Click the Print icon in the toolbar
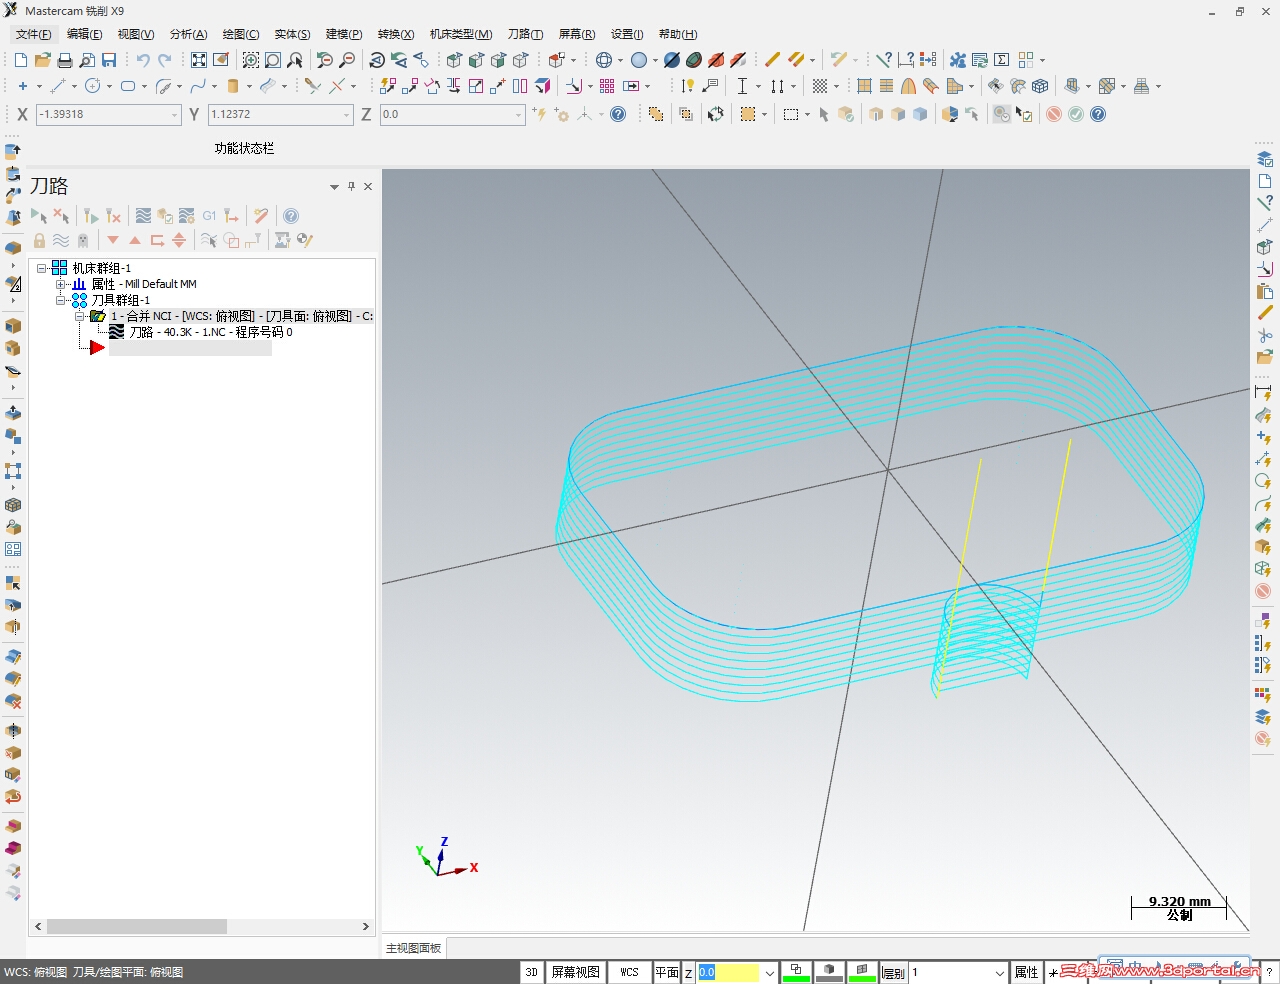Image resolution: width=1280 pixels, height=984 pixels. [65, 60]
